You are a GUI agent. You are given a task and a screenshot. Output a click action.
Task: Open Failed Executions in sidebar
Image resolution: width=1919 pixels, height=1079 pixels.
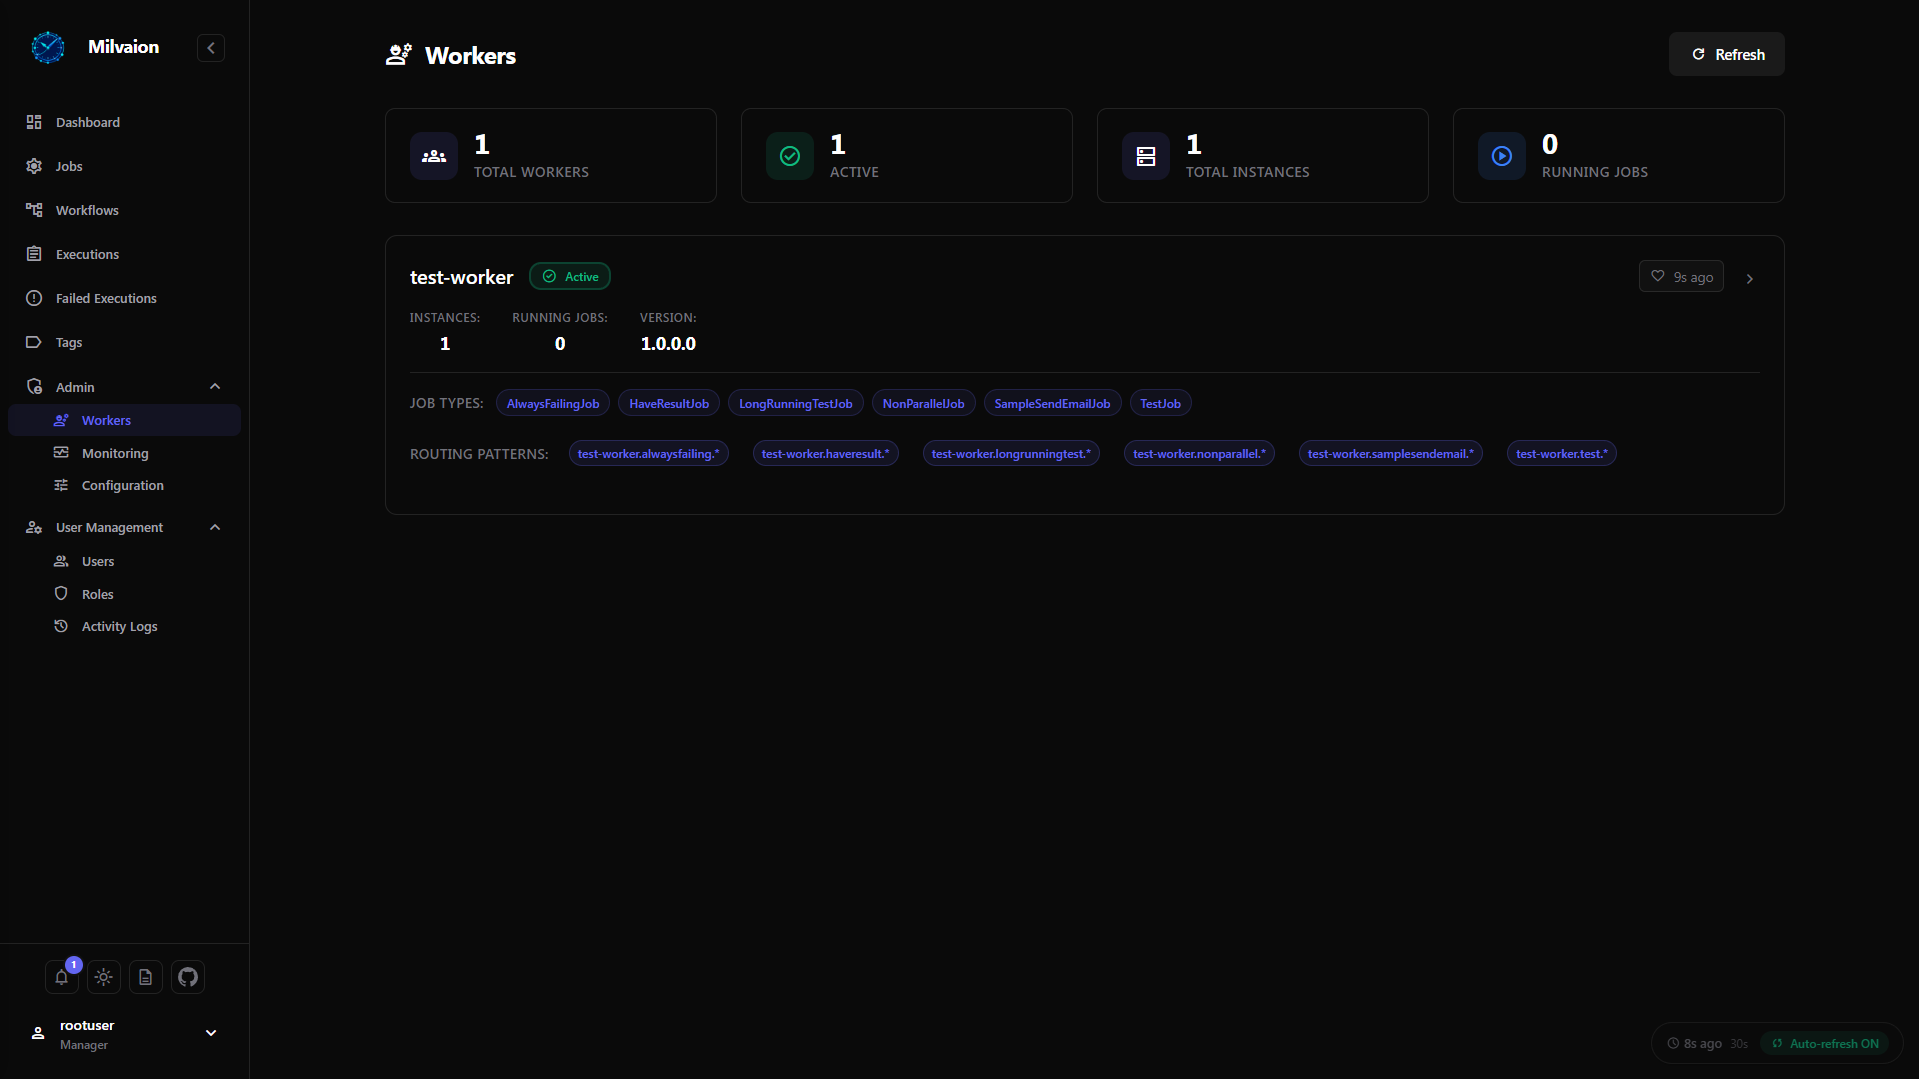106,298
